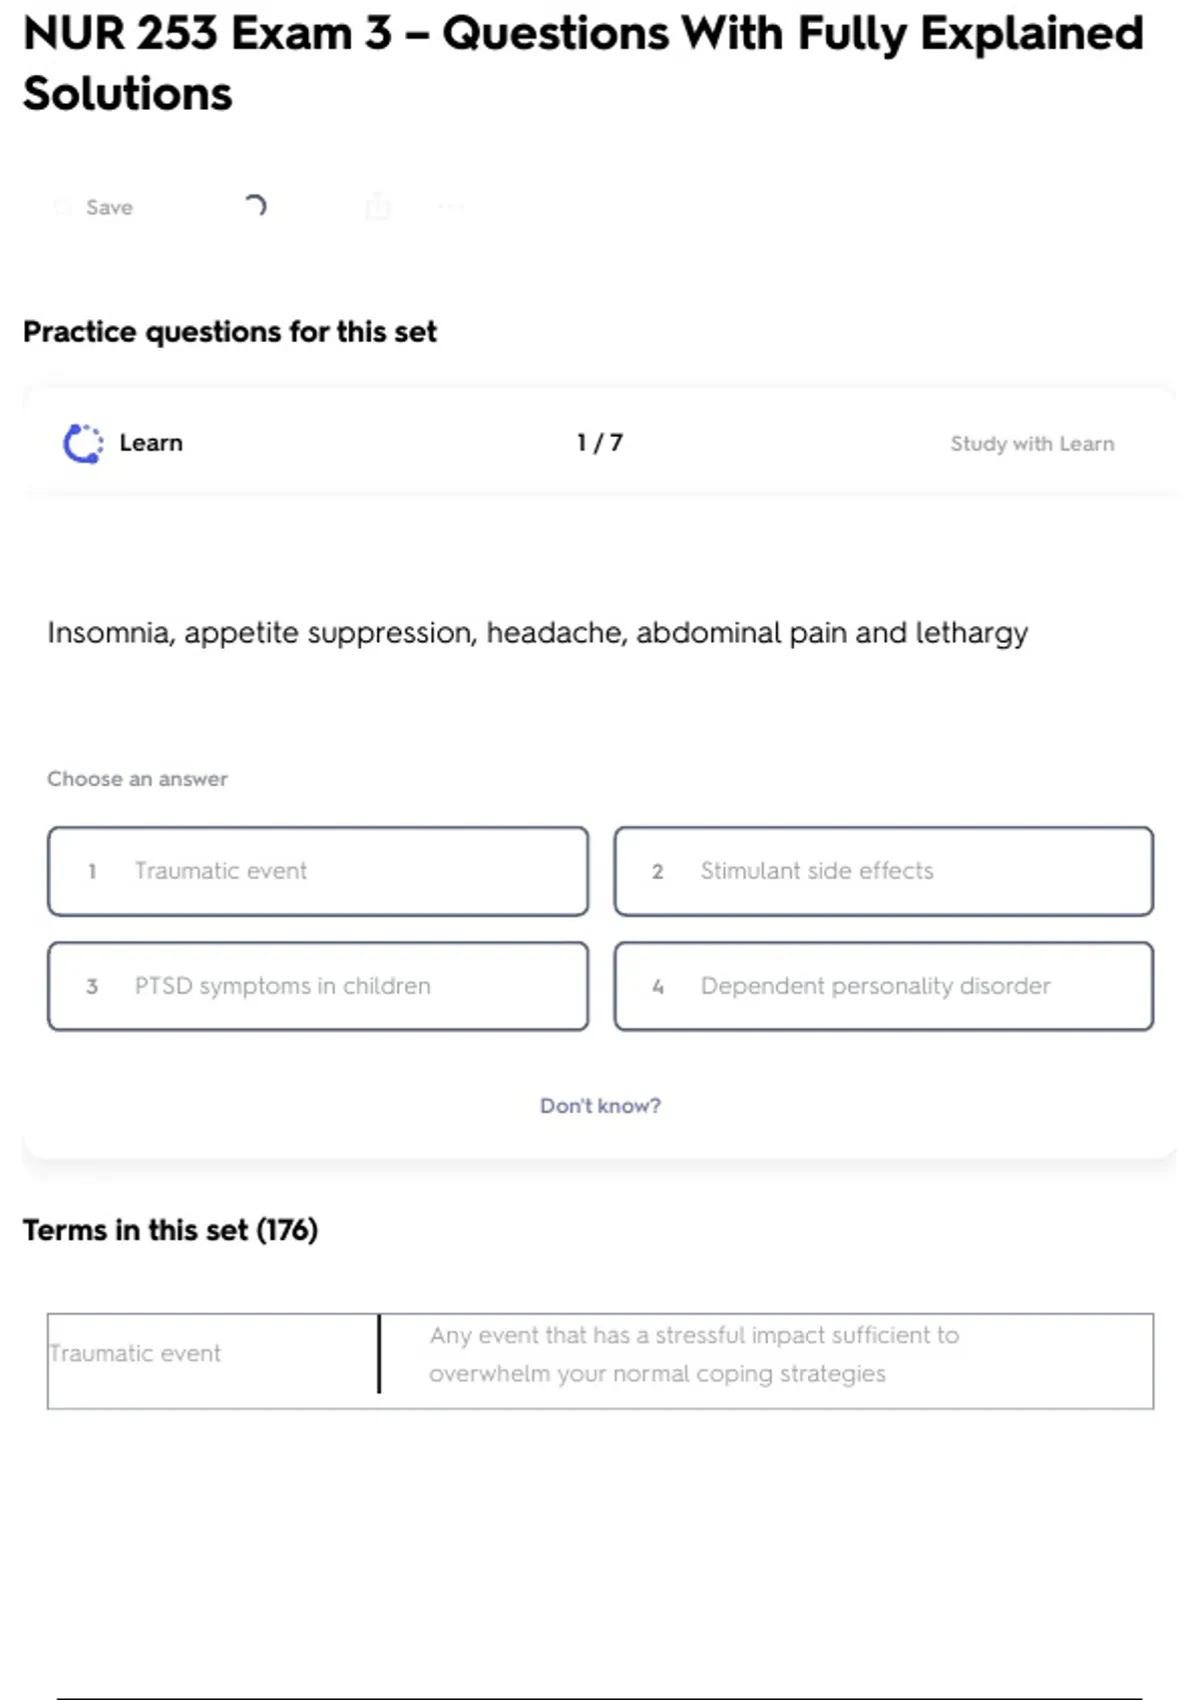Click the Terms in this set (176) heading
This screenshot has height=1700, width=1200.
(x=170, y=1230)
